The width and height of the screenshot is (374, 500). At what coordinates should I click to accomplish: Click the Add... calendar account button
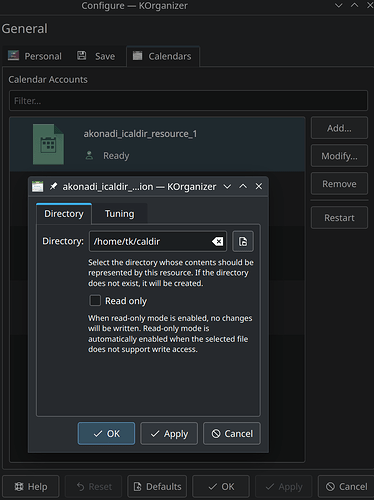(339, 128)
